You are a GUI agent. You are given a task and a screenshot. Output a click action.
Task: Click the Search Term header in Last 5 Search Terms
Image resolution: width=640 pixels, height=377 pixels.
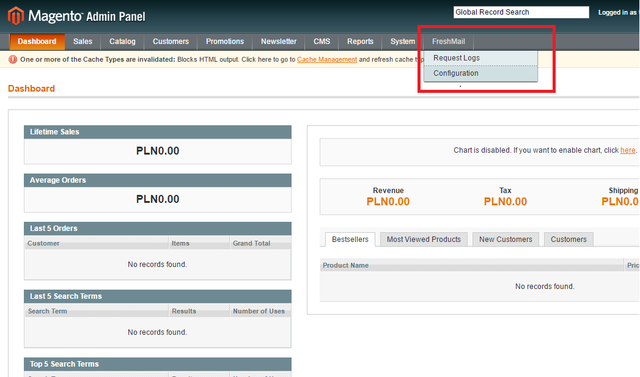96,311
